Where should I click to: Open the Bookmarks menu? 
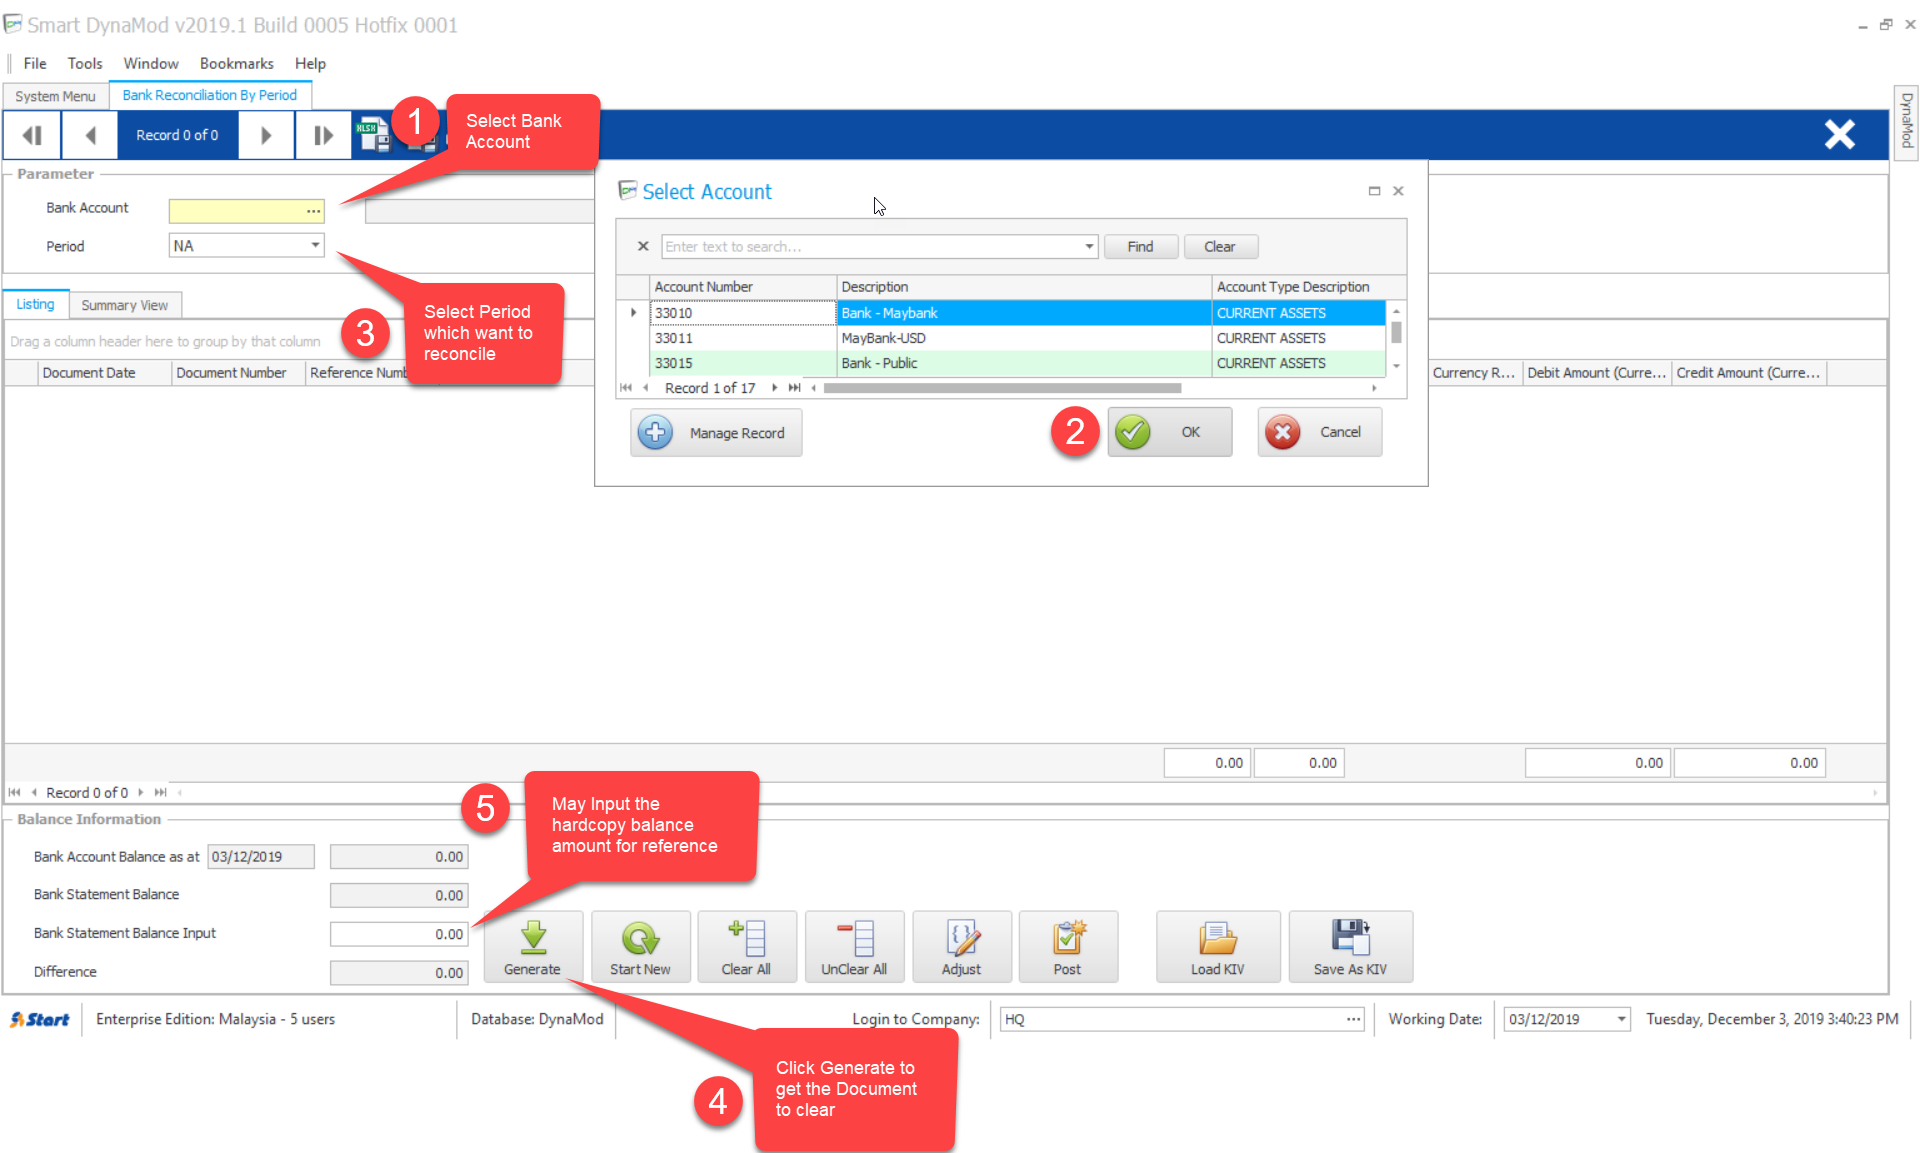[236, 63]
